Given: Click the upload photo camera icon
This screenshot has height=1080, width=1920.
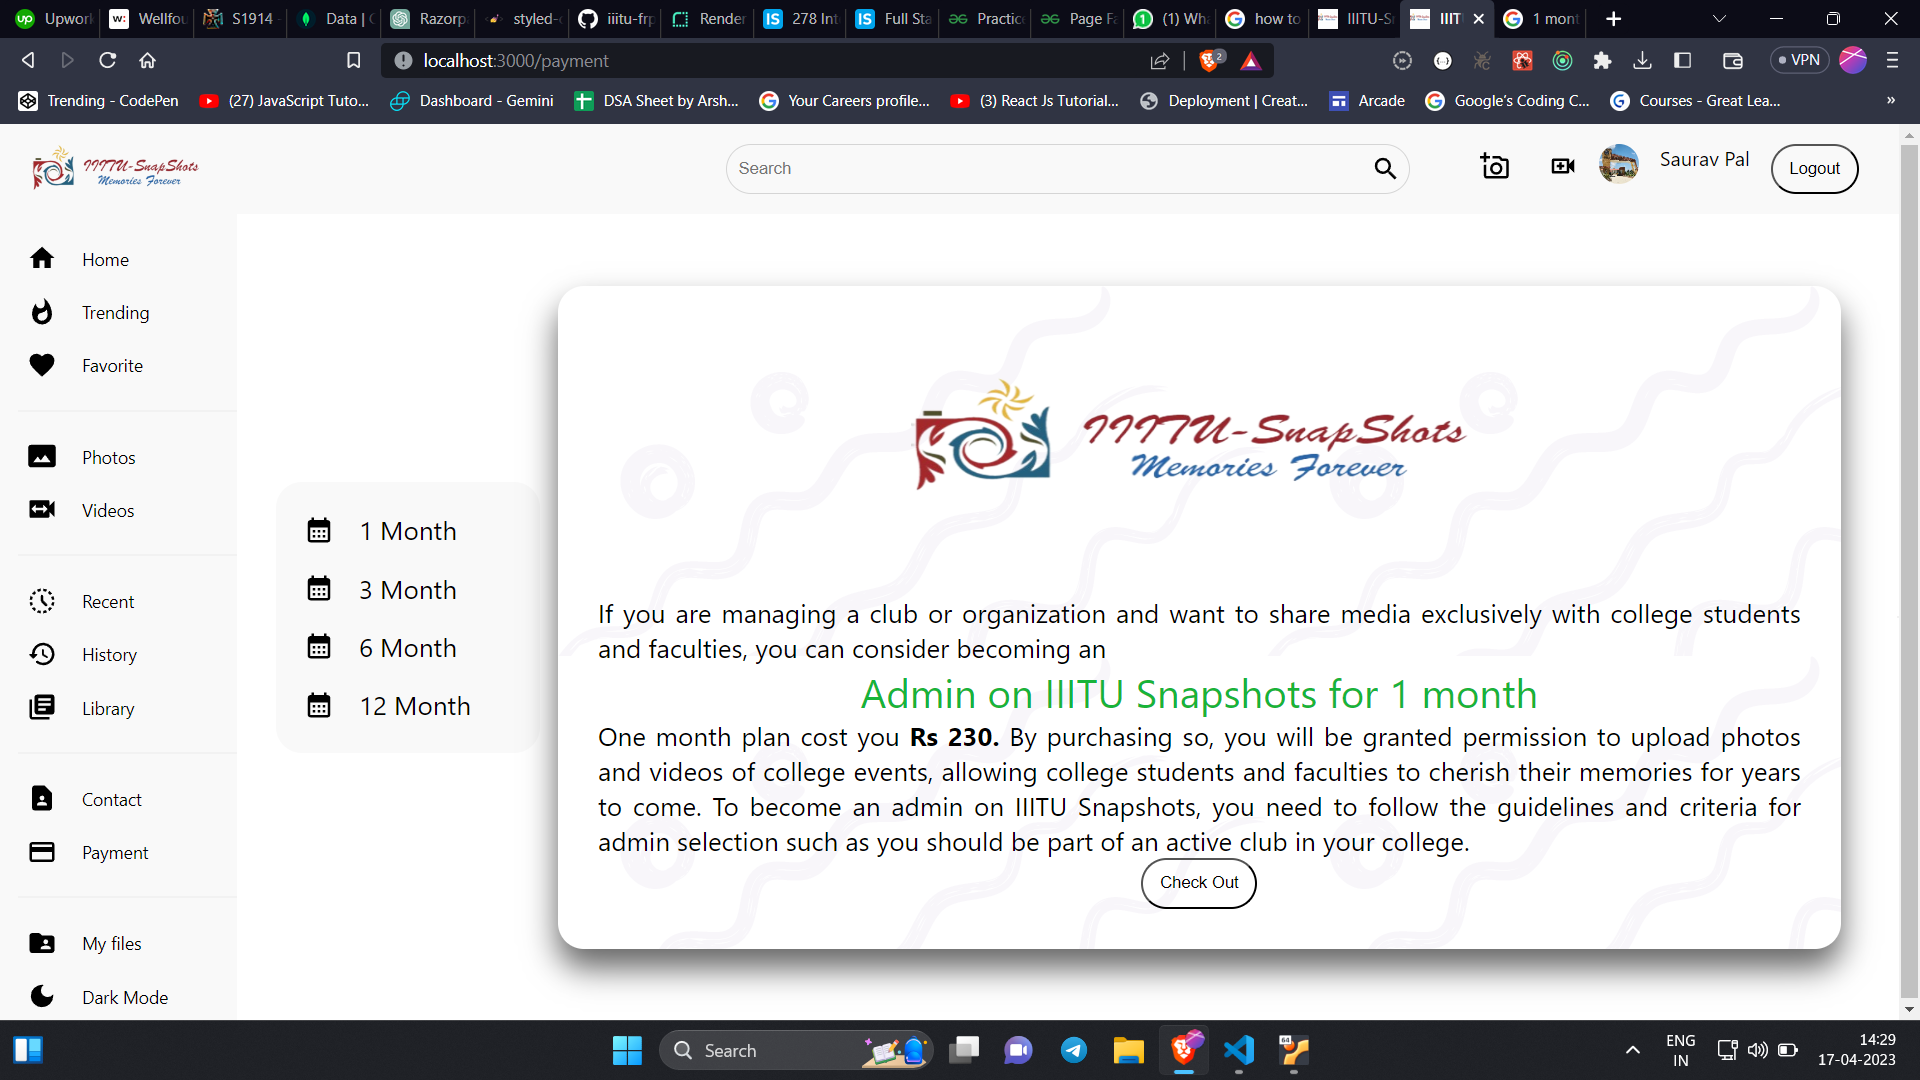Looking at the screenshot, I should [x=1494, y=167].
